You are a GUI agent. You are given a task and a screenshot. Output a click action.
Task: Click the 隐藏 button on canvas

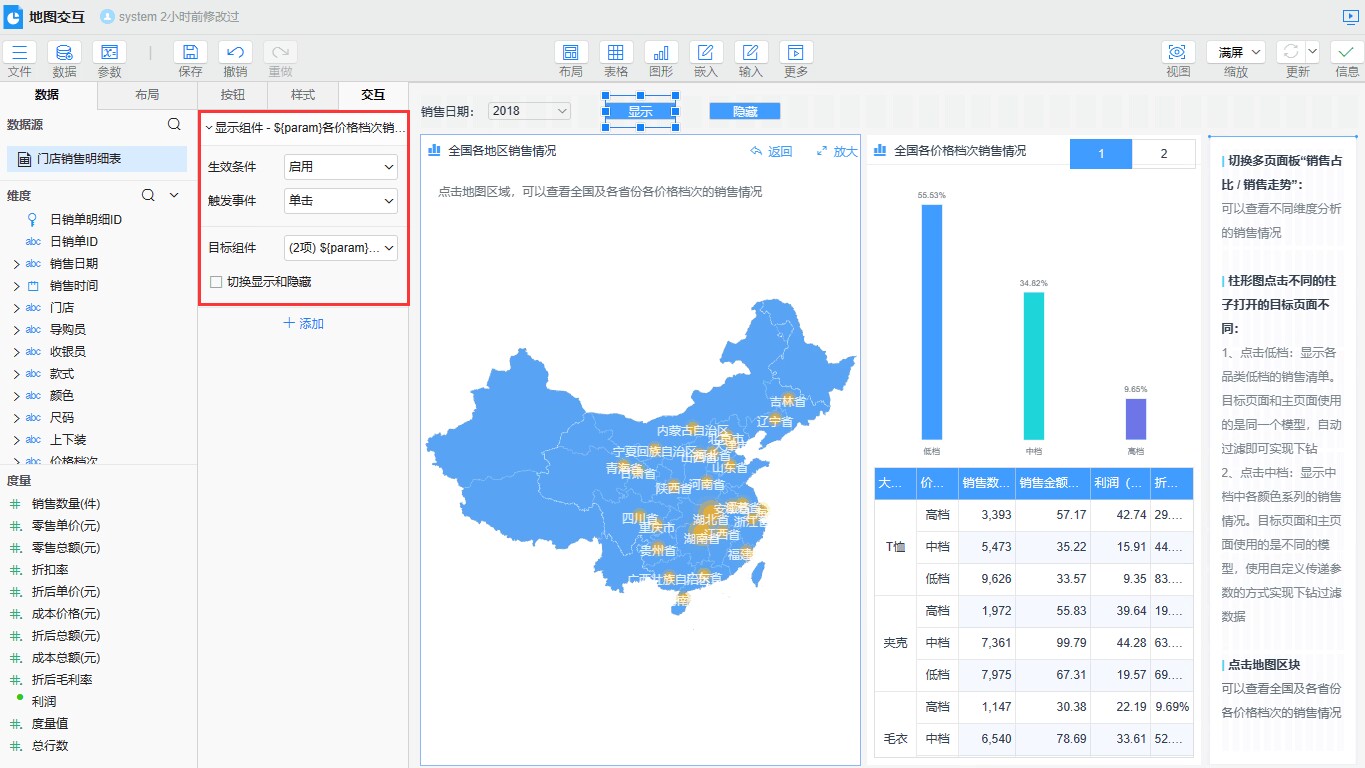[744, 112]
